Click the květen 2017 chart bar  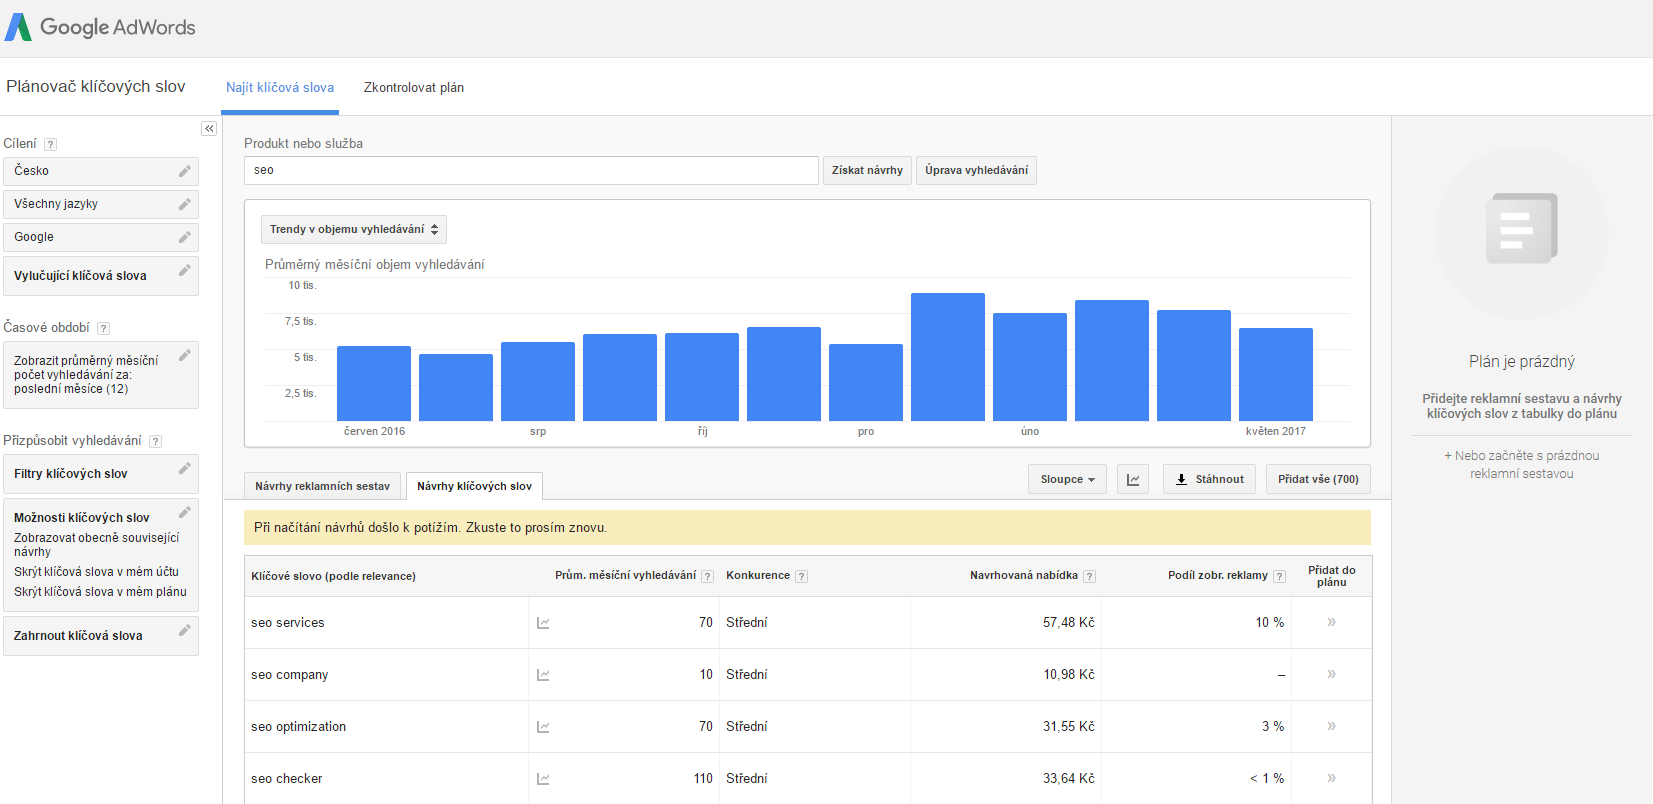1276,374
